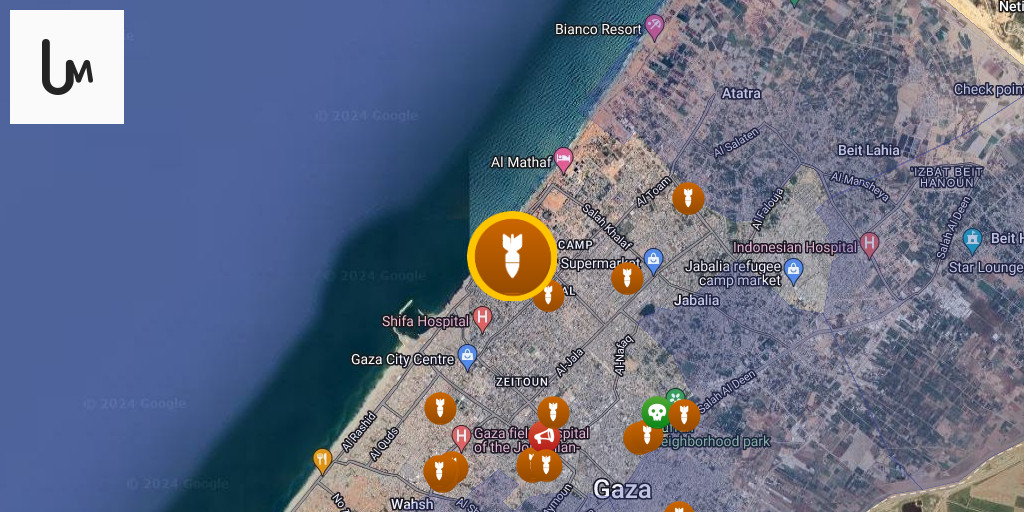Open the Indonesian Hospital pin

pyautogui.click(x=869, y=245)
